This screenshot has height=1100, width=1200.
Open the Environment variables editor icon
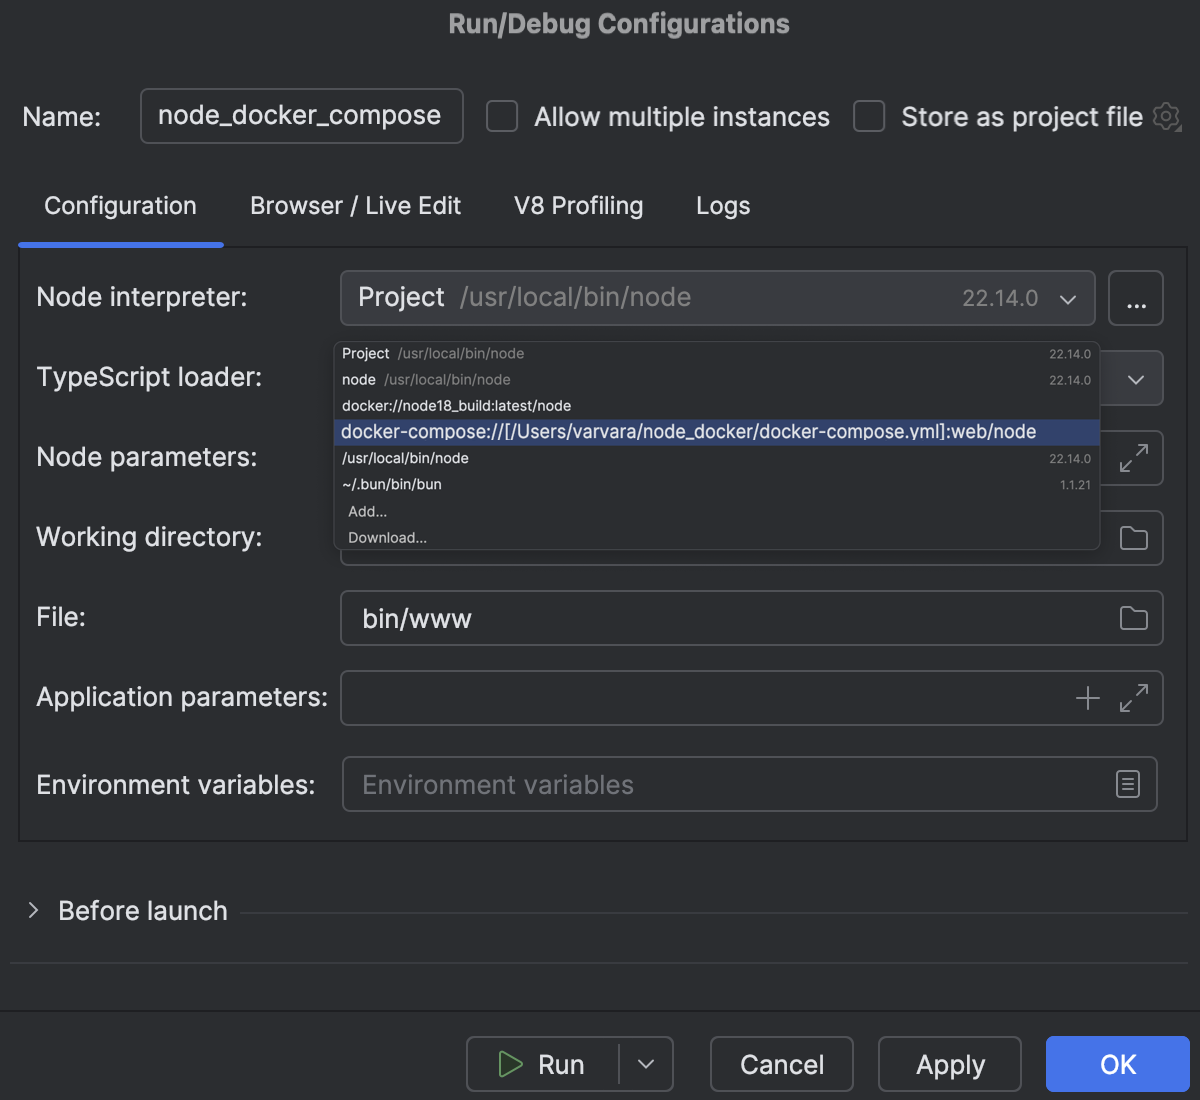1127,784
